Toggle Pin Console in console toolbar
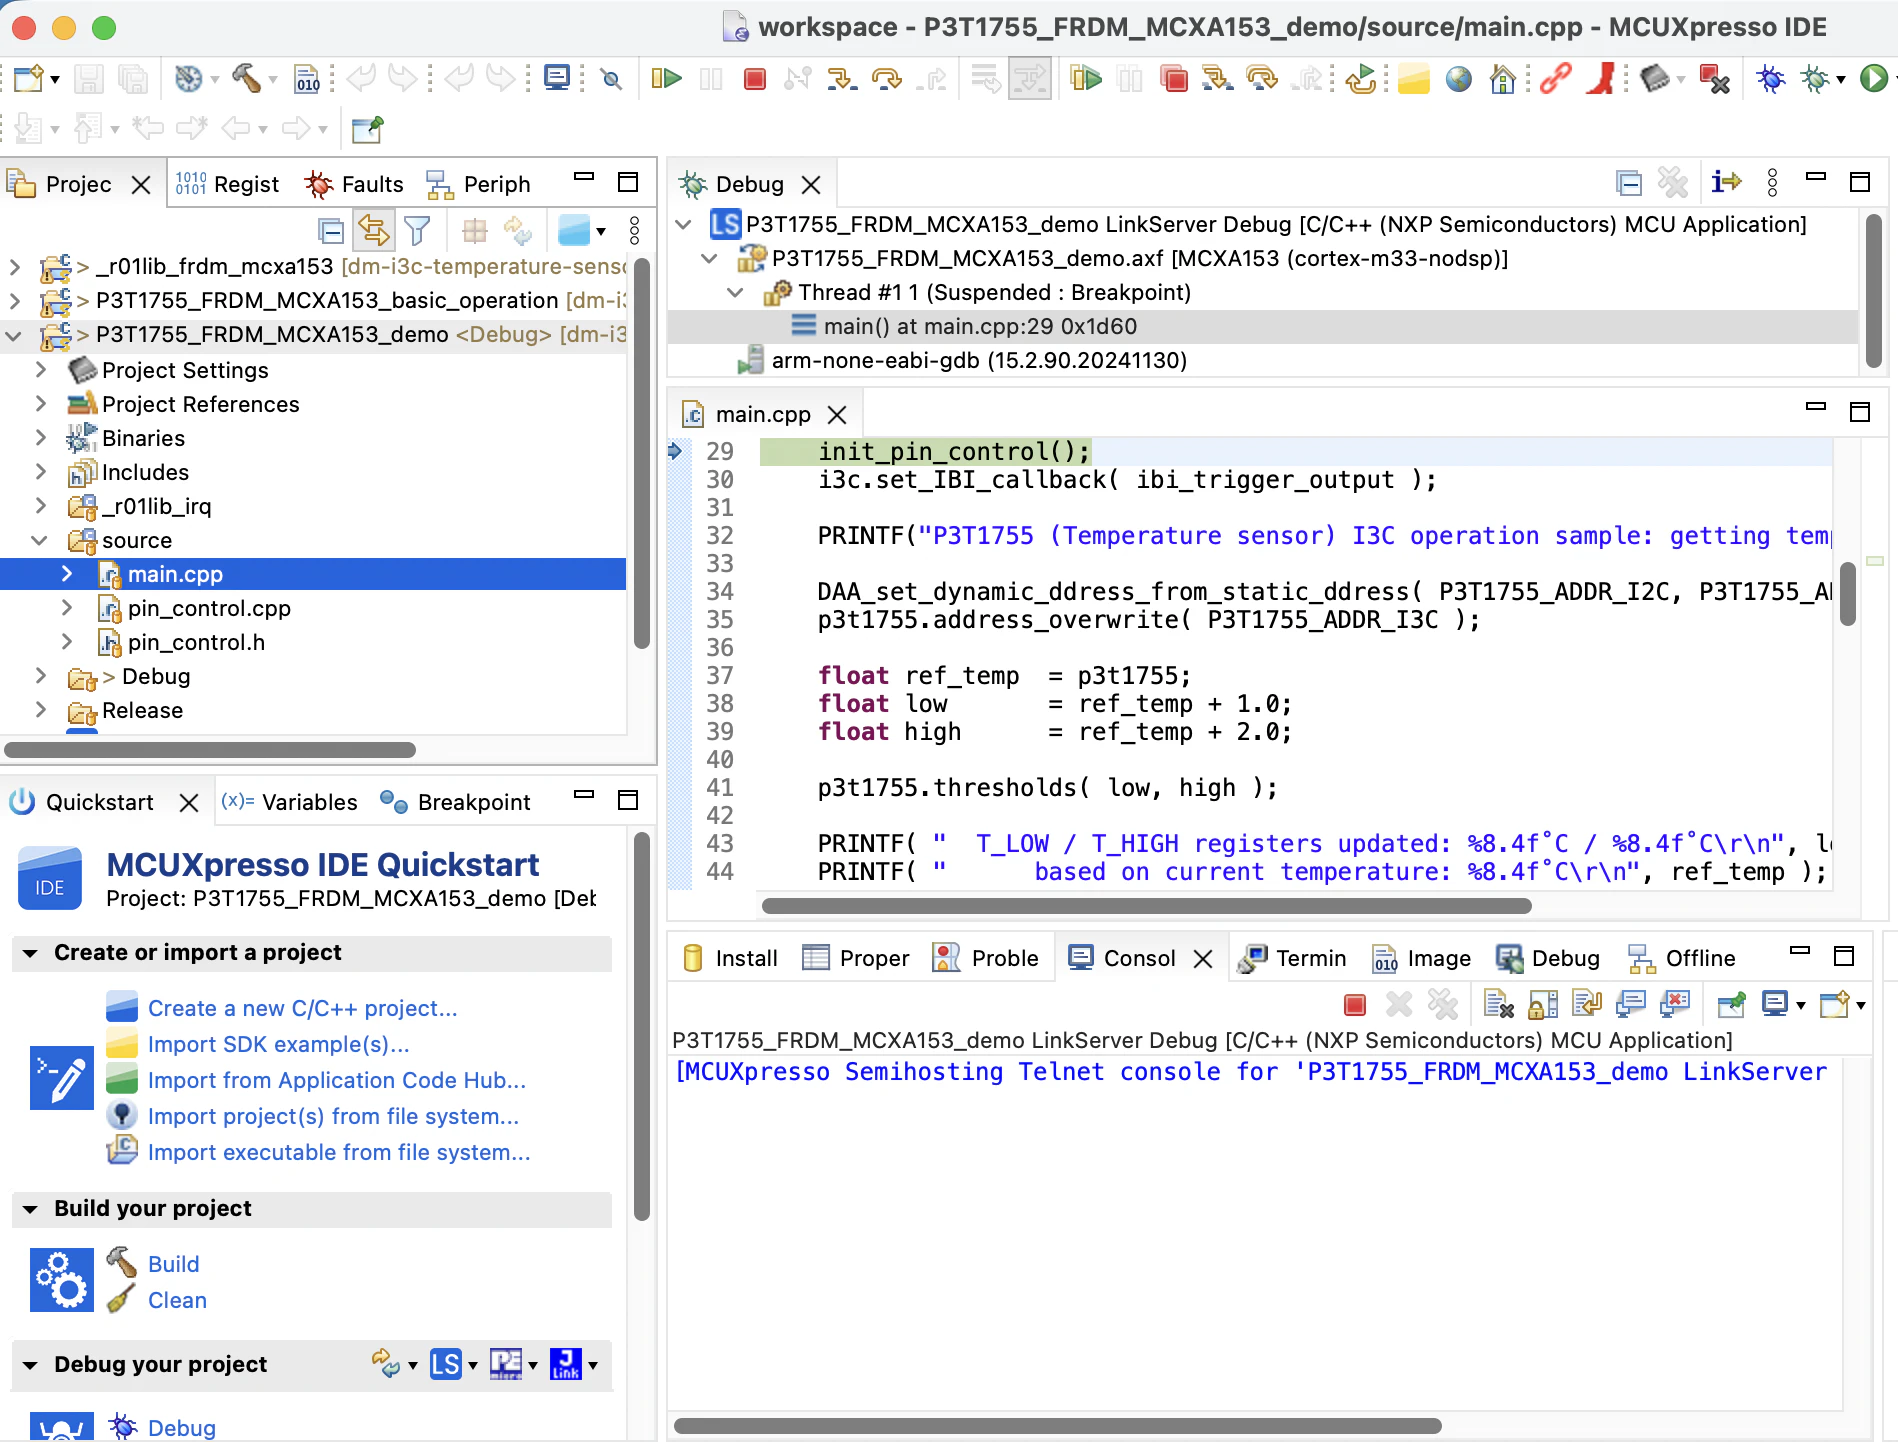Image resolution: width=1898 pixels, height=1442 pixels. 1732,1004
